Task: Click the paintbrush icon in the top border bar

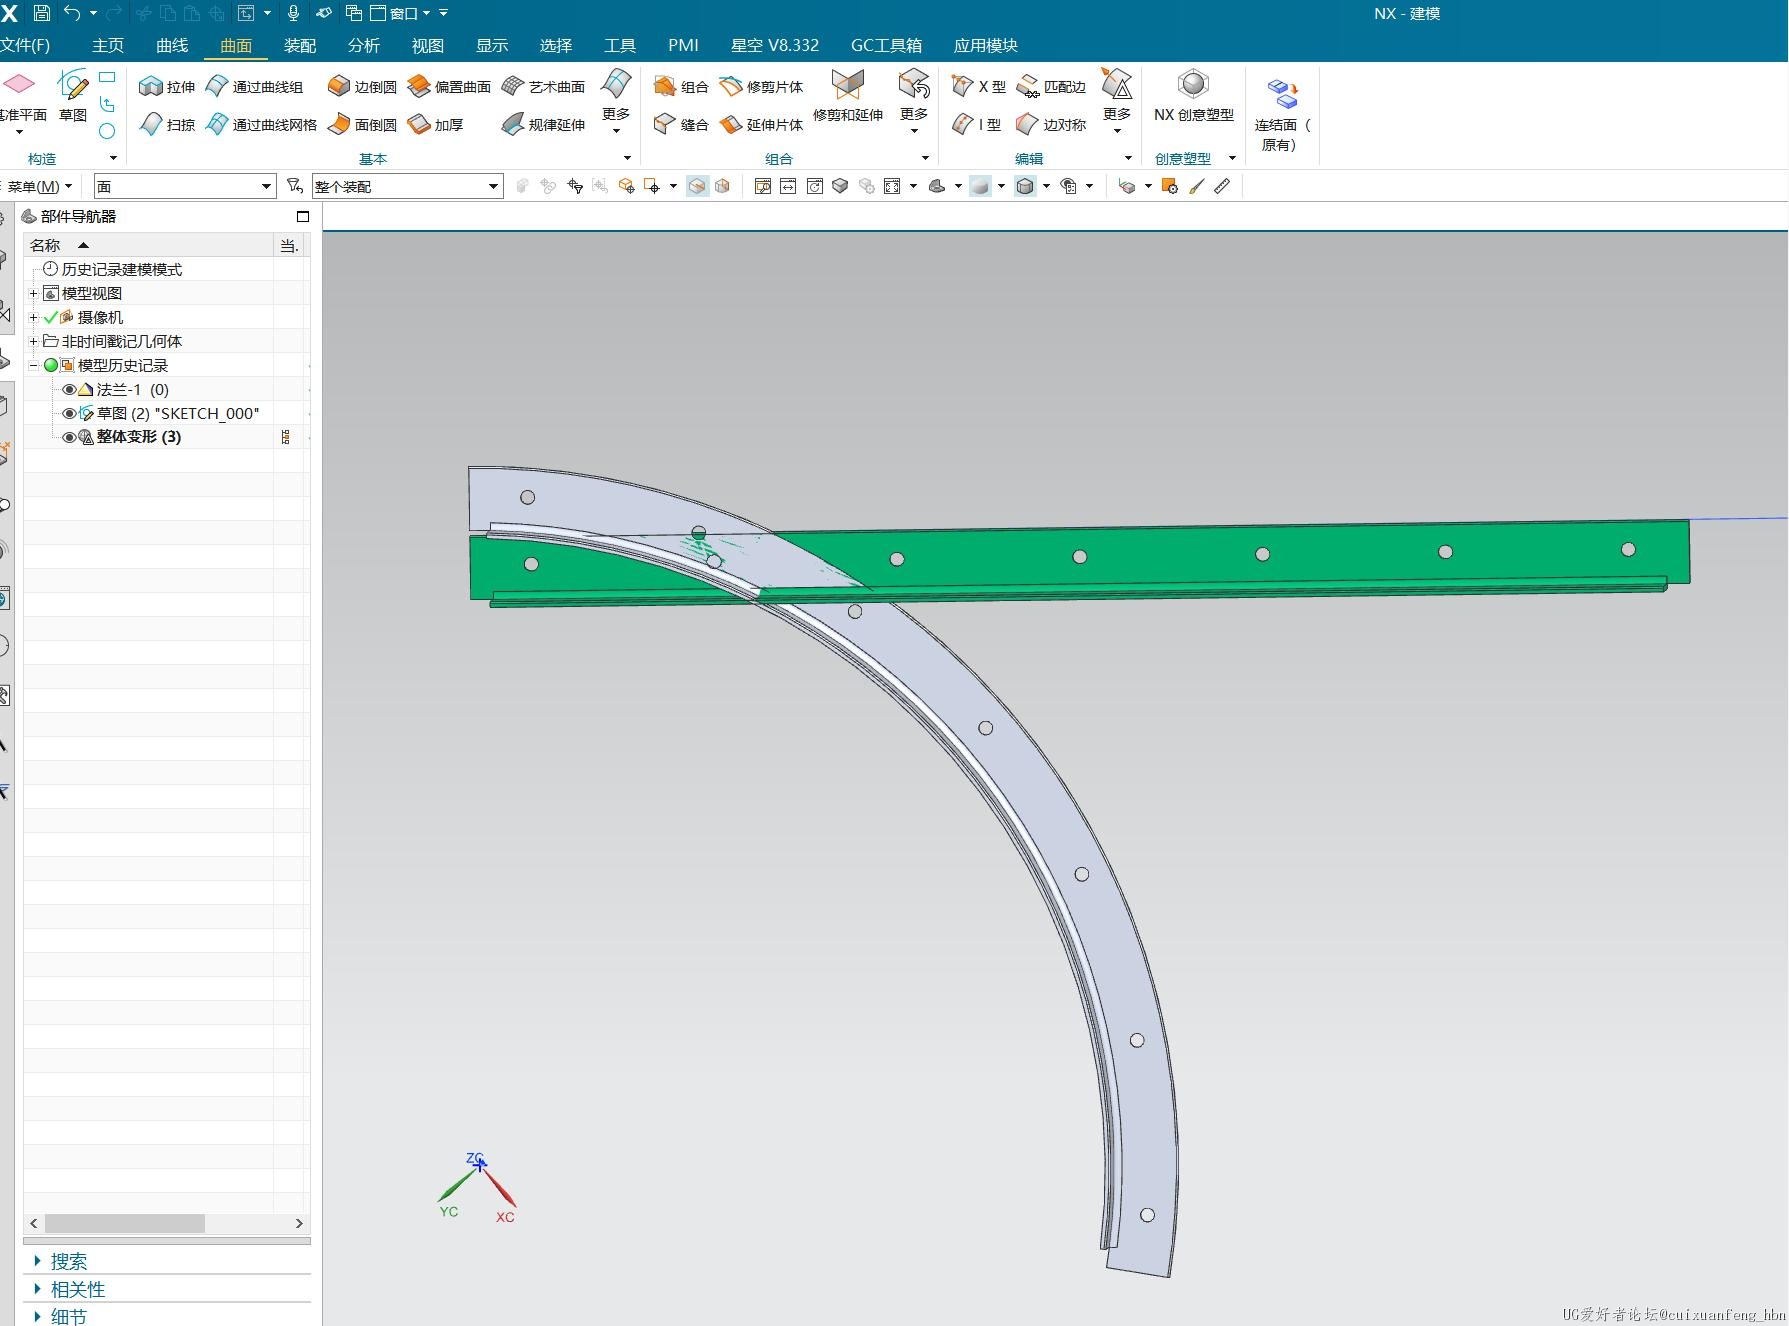Action: click(x=1196, y=186)
